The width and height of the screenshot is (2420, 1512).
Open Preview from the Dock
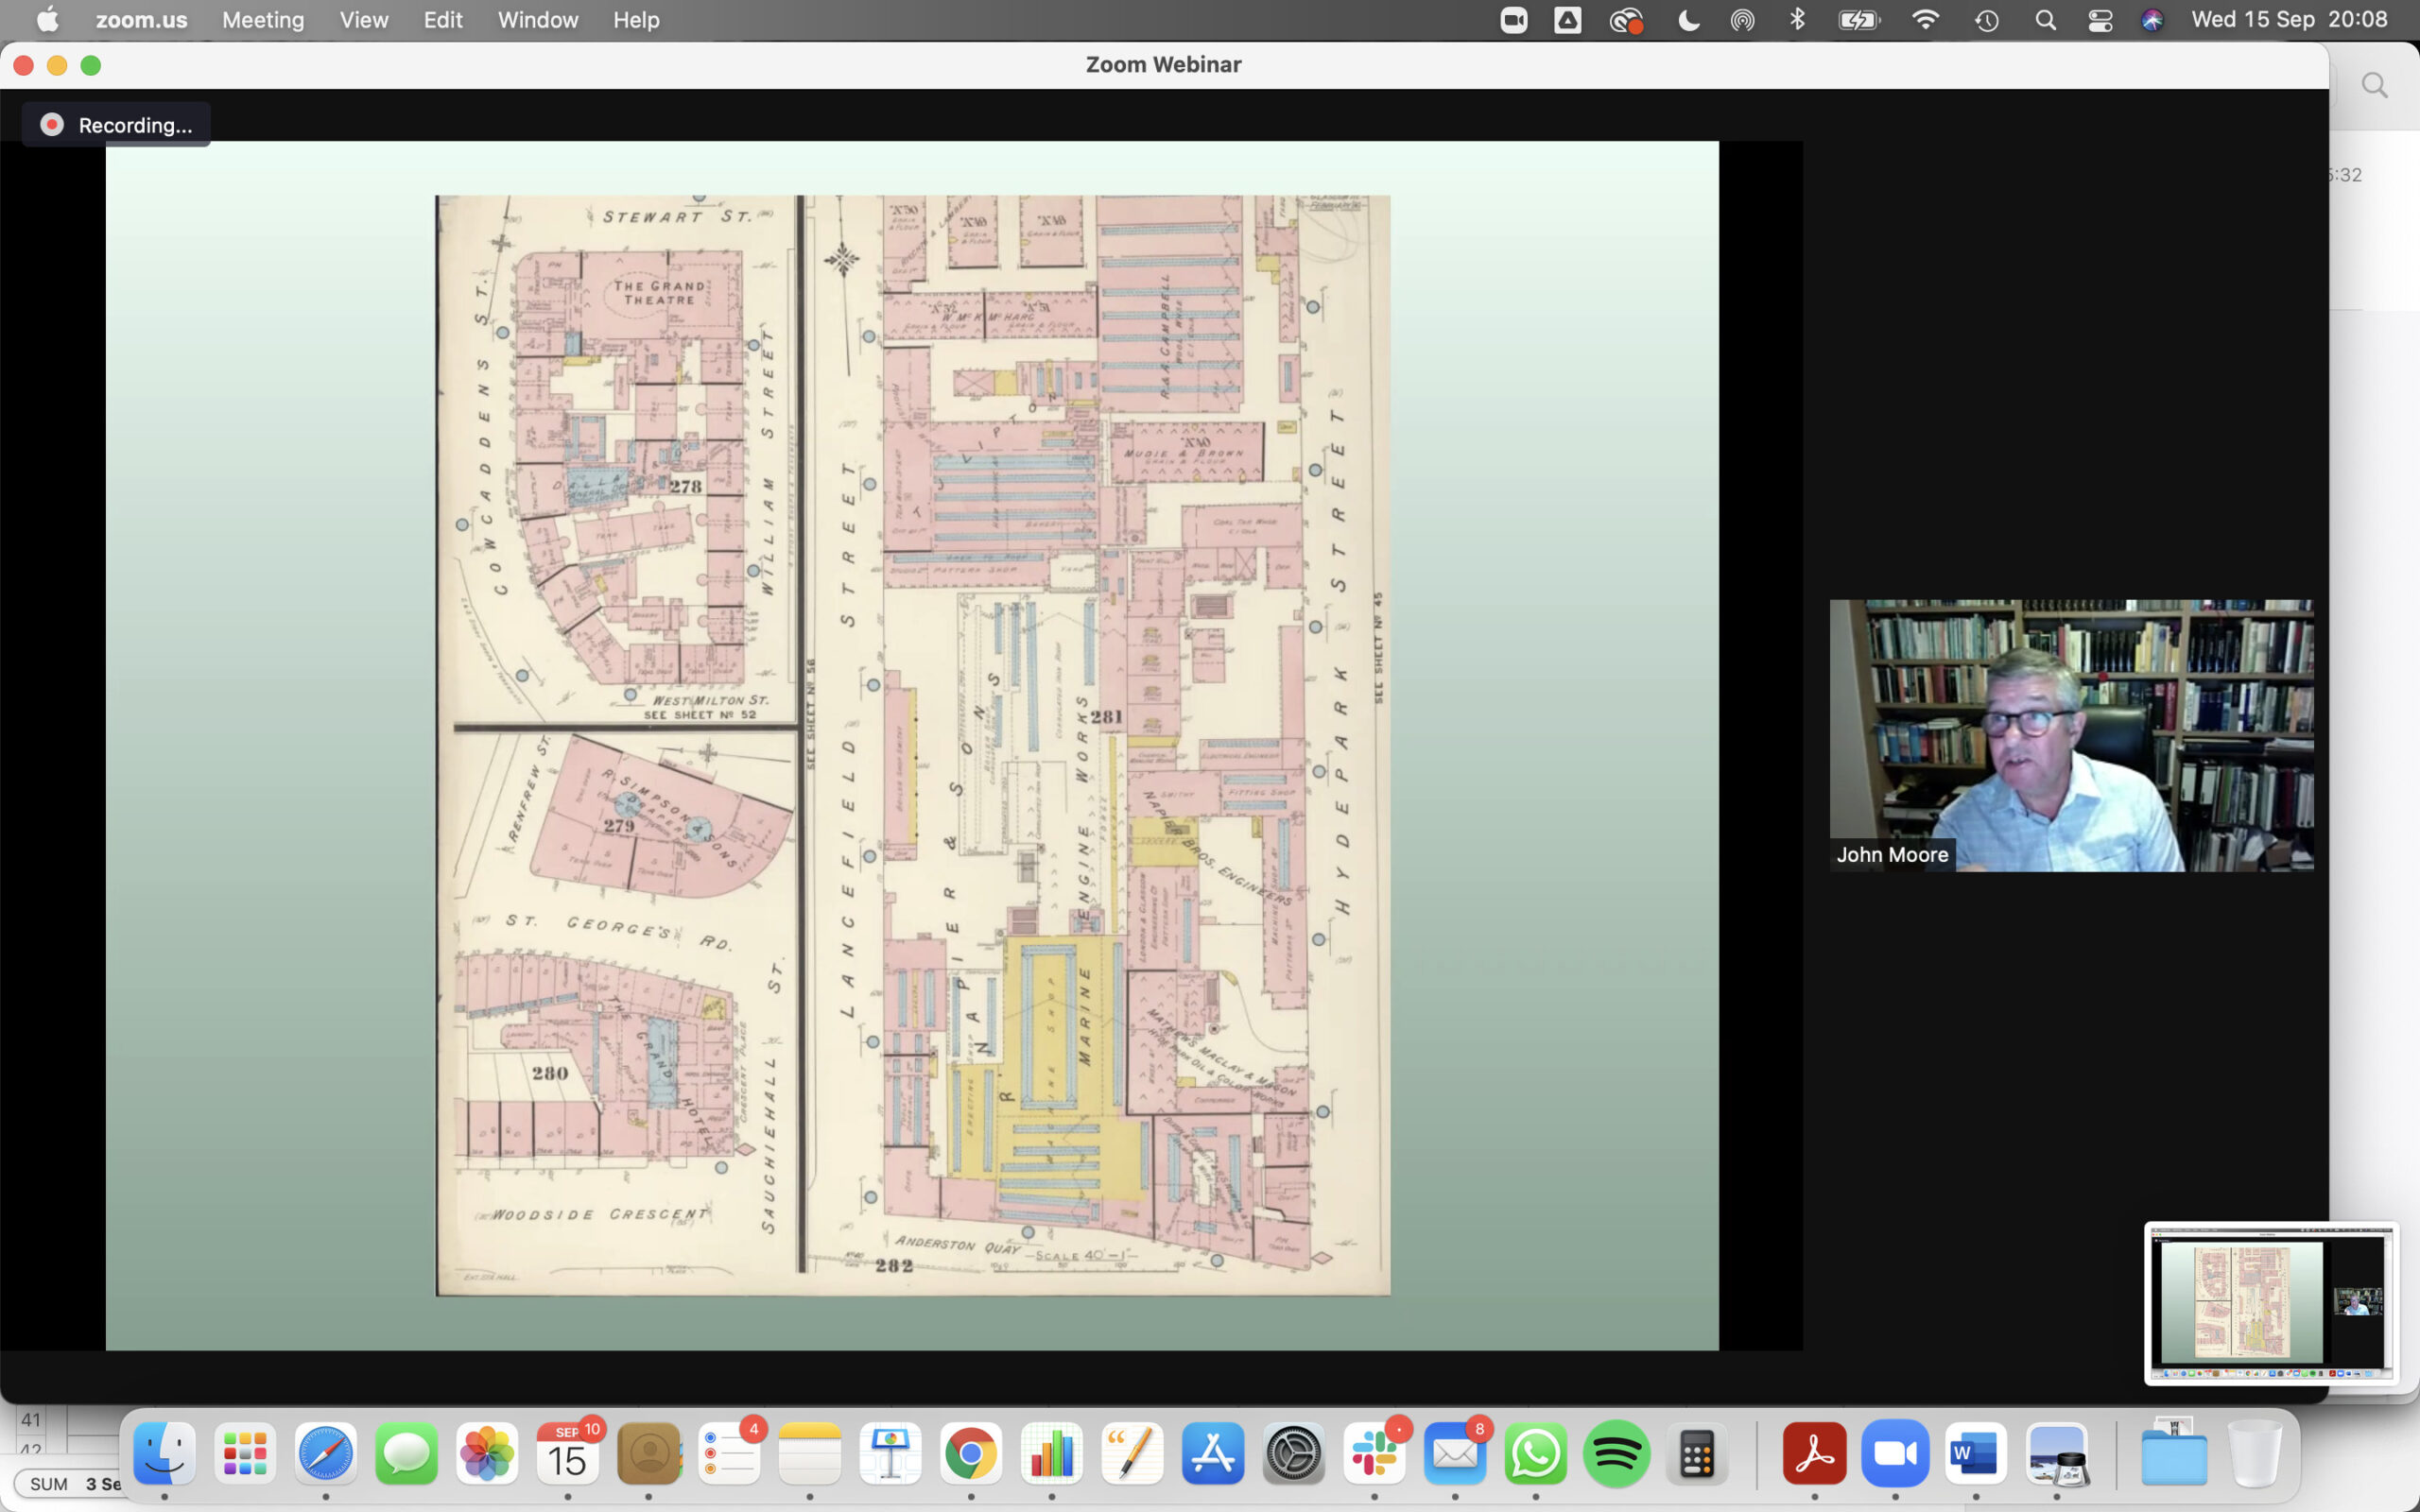tap(2057, 1453)
